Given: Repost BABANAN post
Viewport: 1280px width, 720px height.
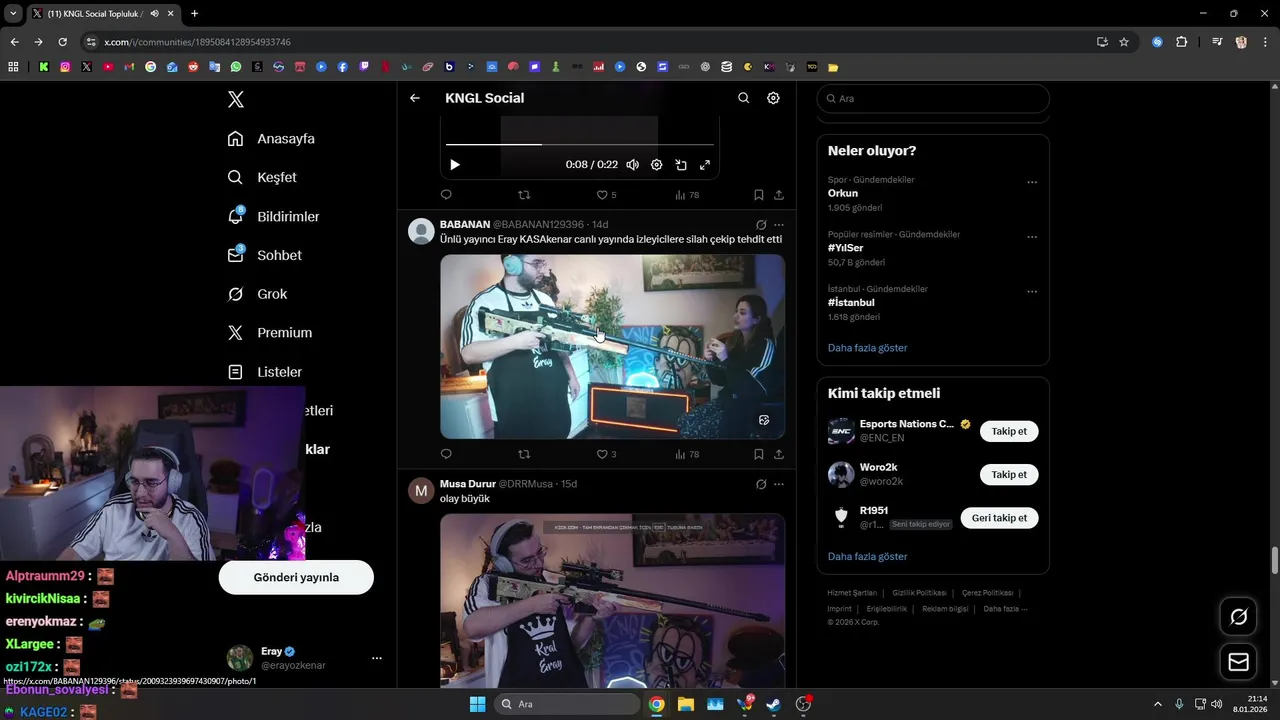Looking at the screenshot, I should [523, 454].
